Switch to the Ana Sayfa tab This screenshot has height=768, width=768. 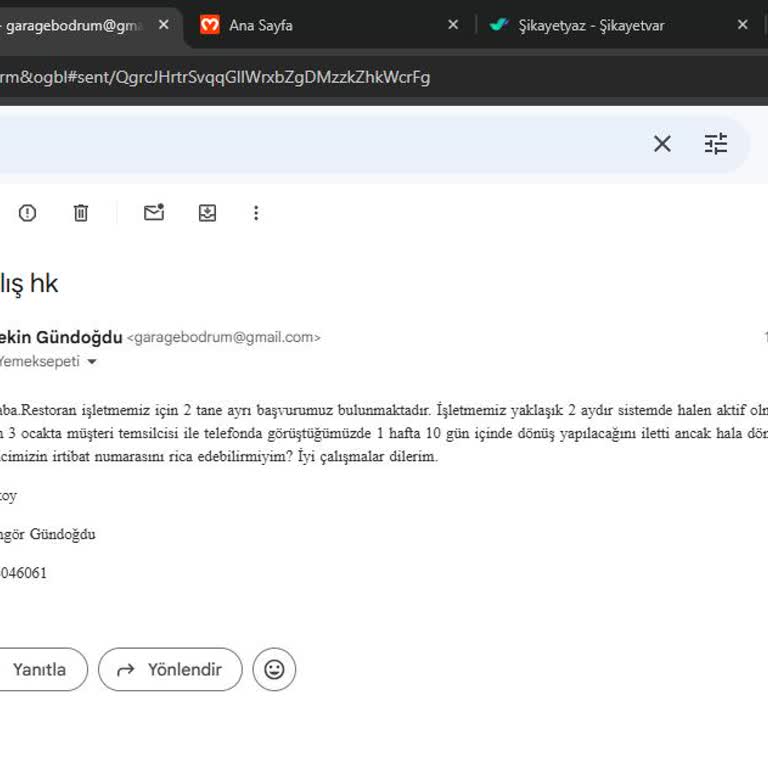click(x=261, y=25)
